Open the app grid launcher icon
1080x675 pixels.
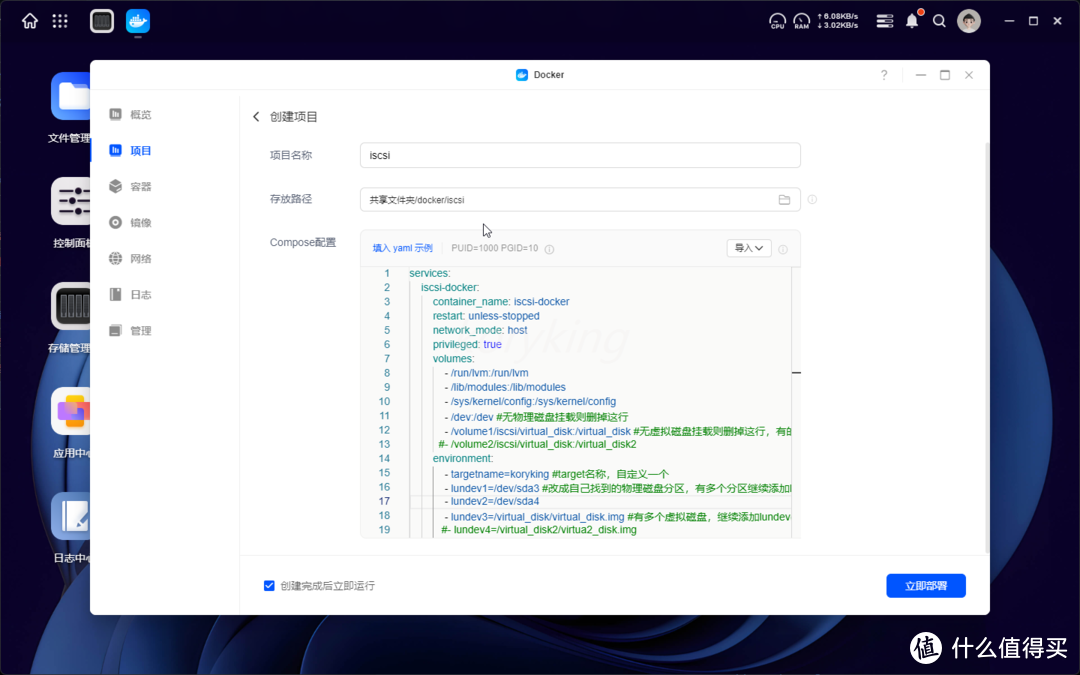pyautogui.click(x=60, y=21)
